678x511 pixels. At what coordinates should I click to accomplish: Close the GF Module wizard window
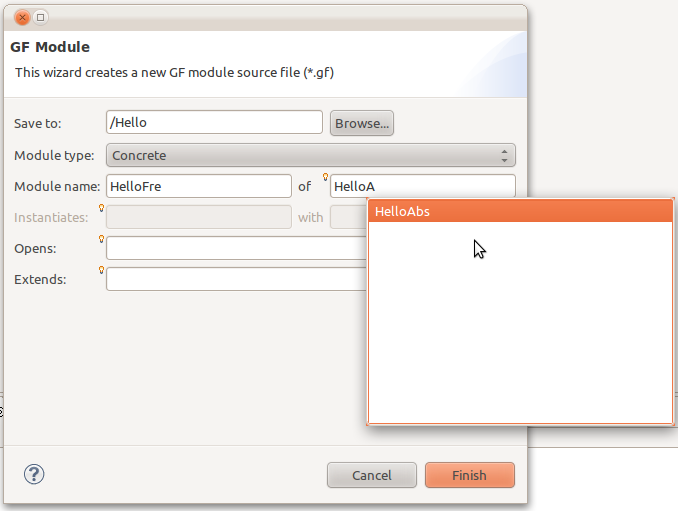coord(22,17)
